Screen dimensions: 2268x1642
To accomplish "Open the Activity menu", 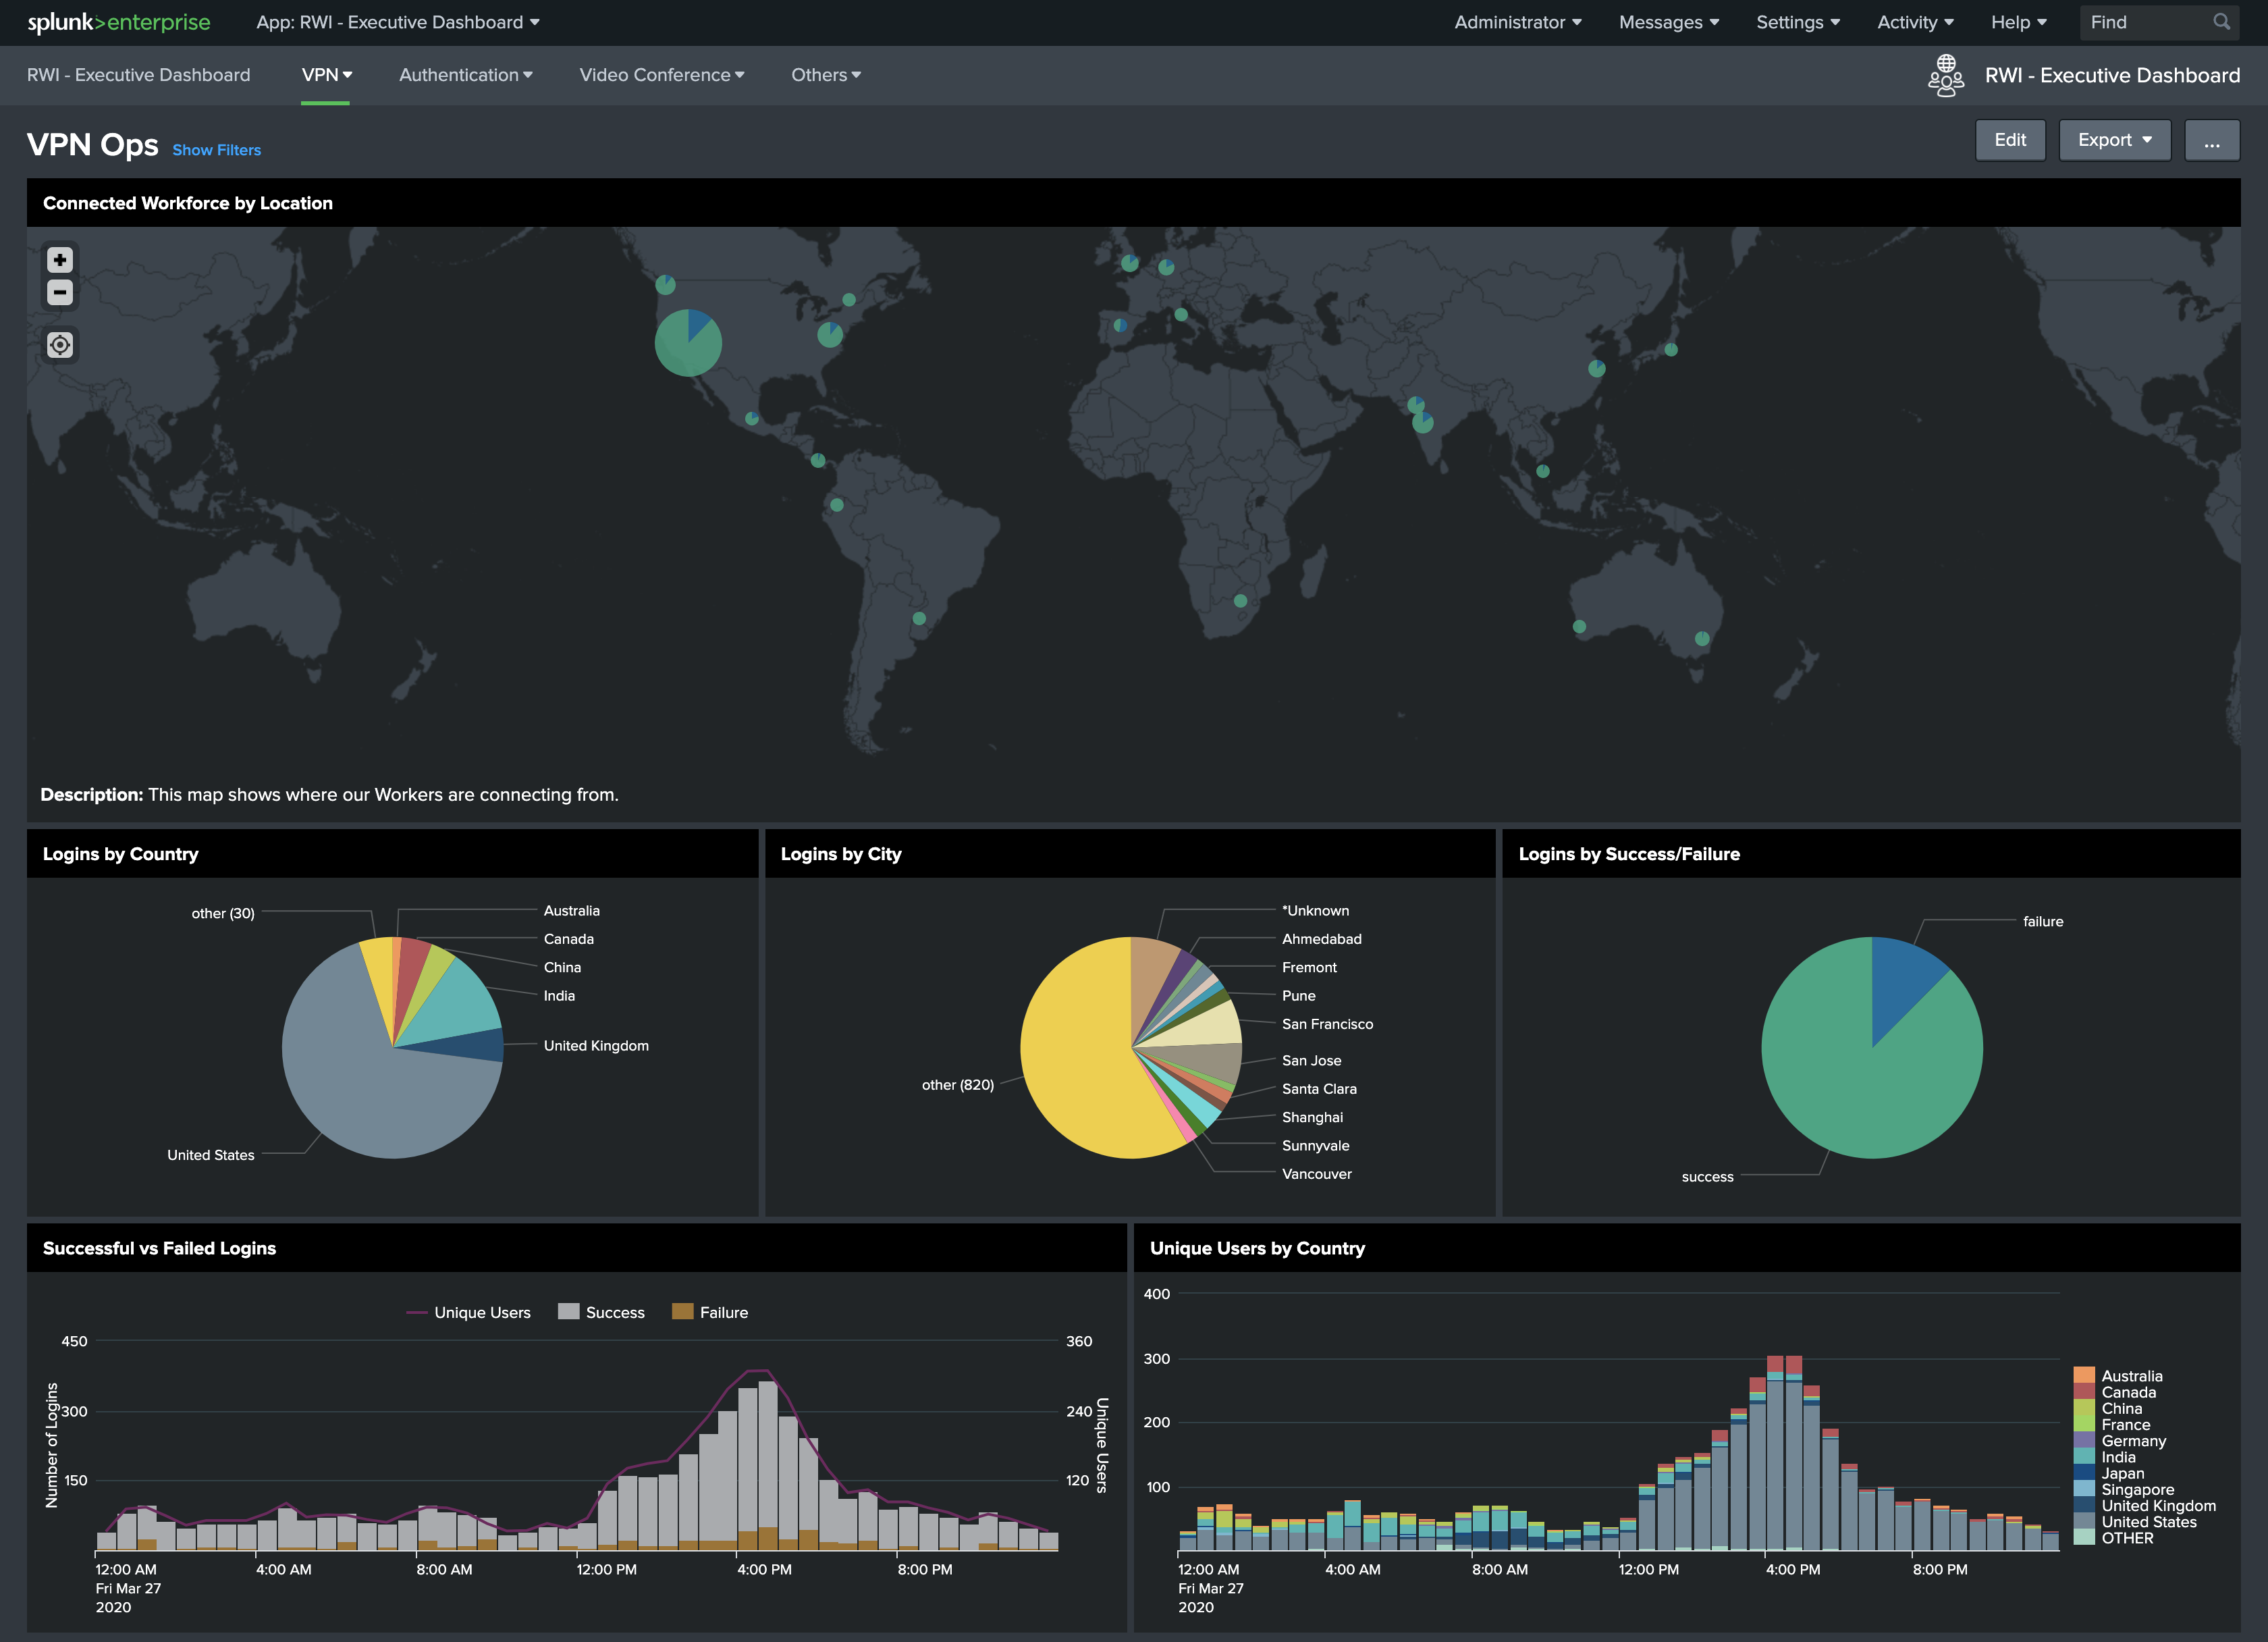I will coord(1914,22).
